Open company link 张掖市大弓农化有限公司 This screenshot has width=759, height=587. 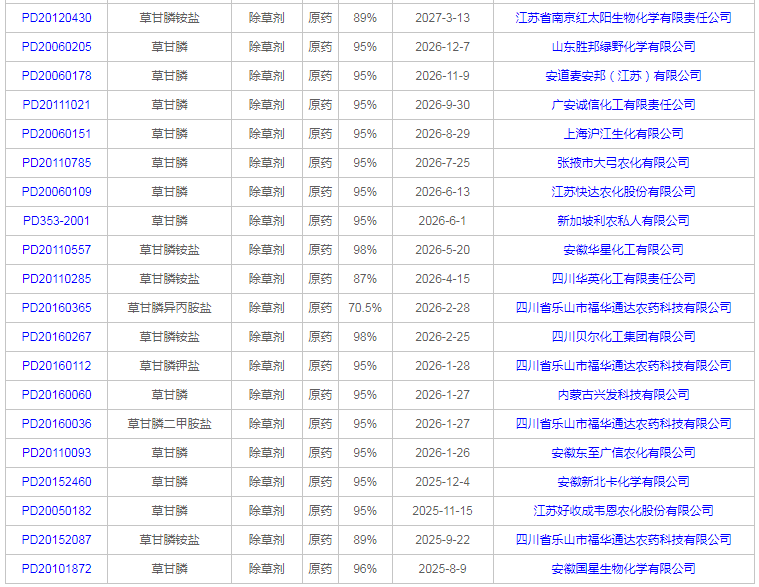[623, 163]
